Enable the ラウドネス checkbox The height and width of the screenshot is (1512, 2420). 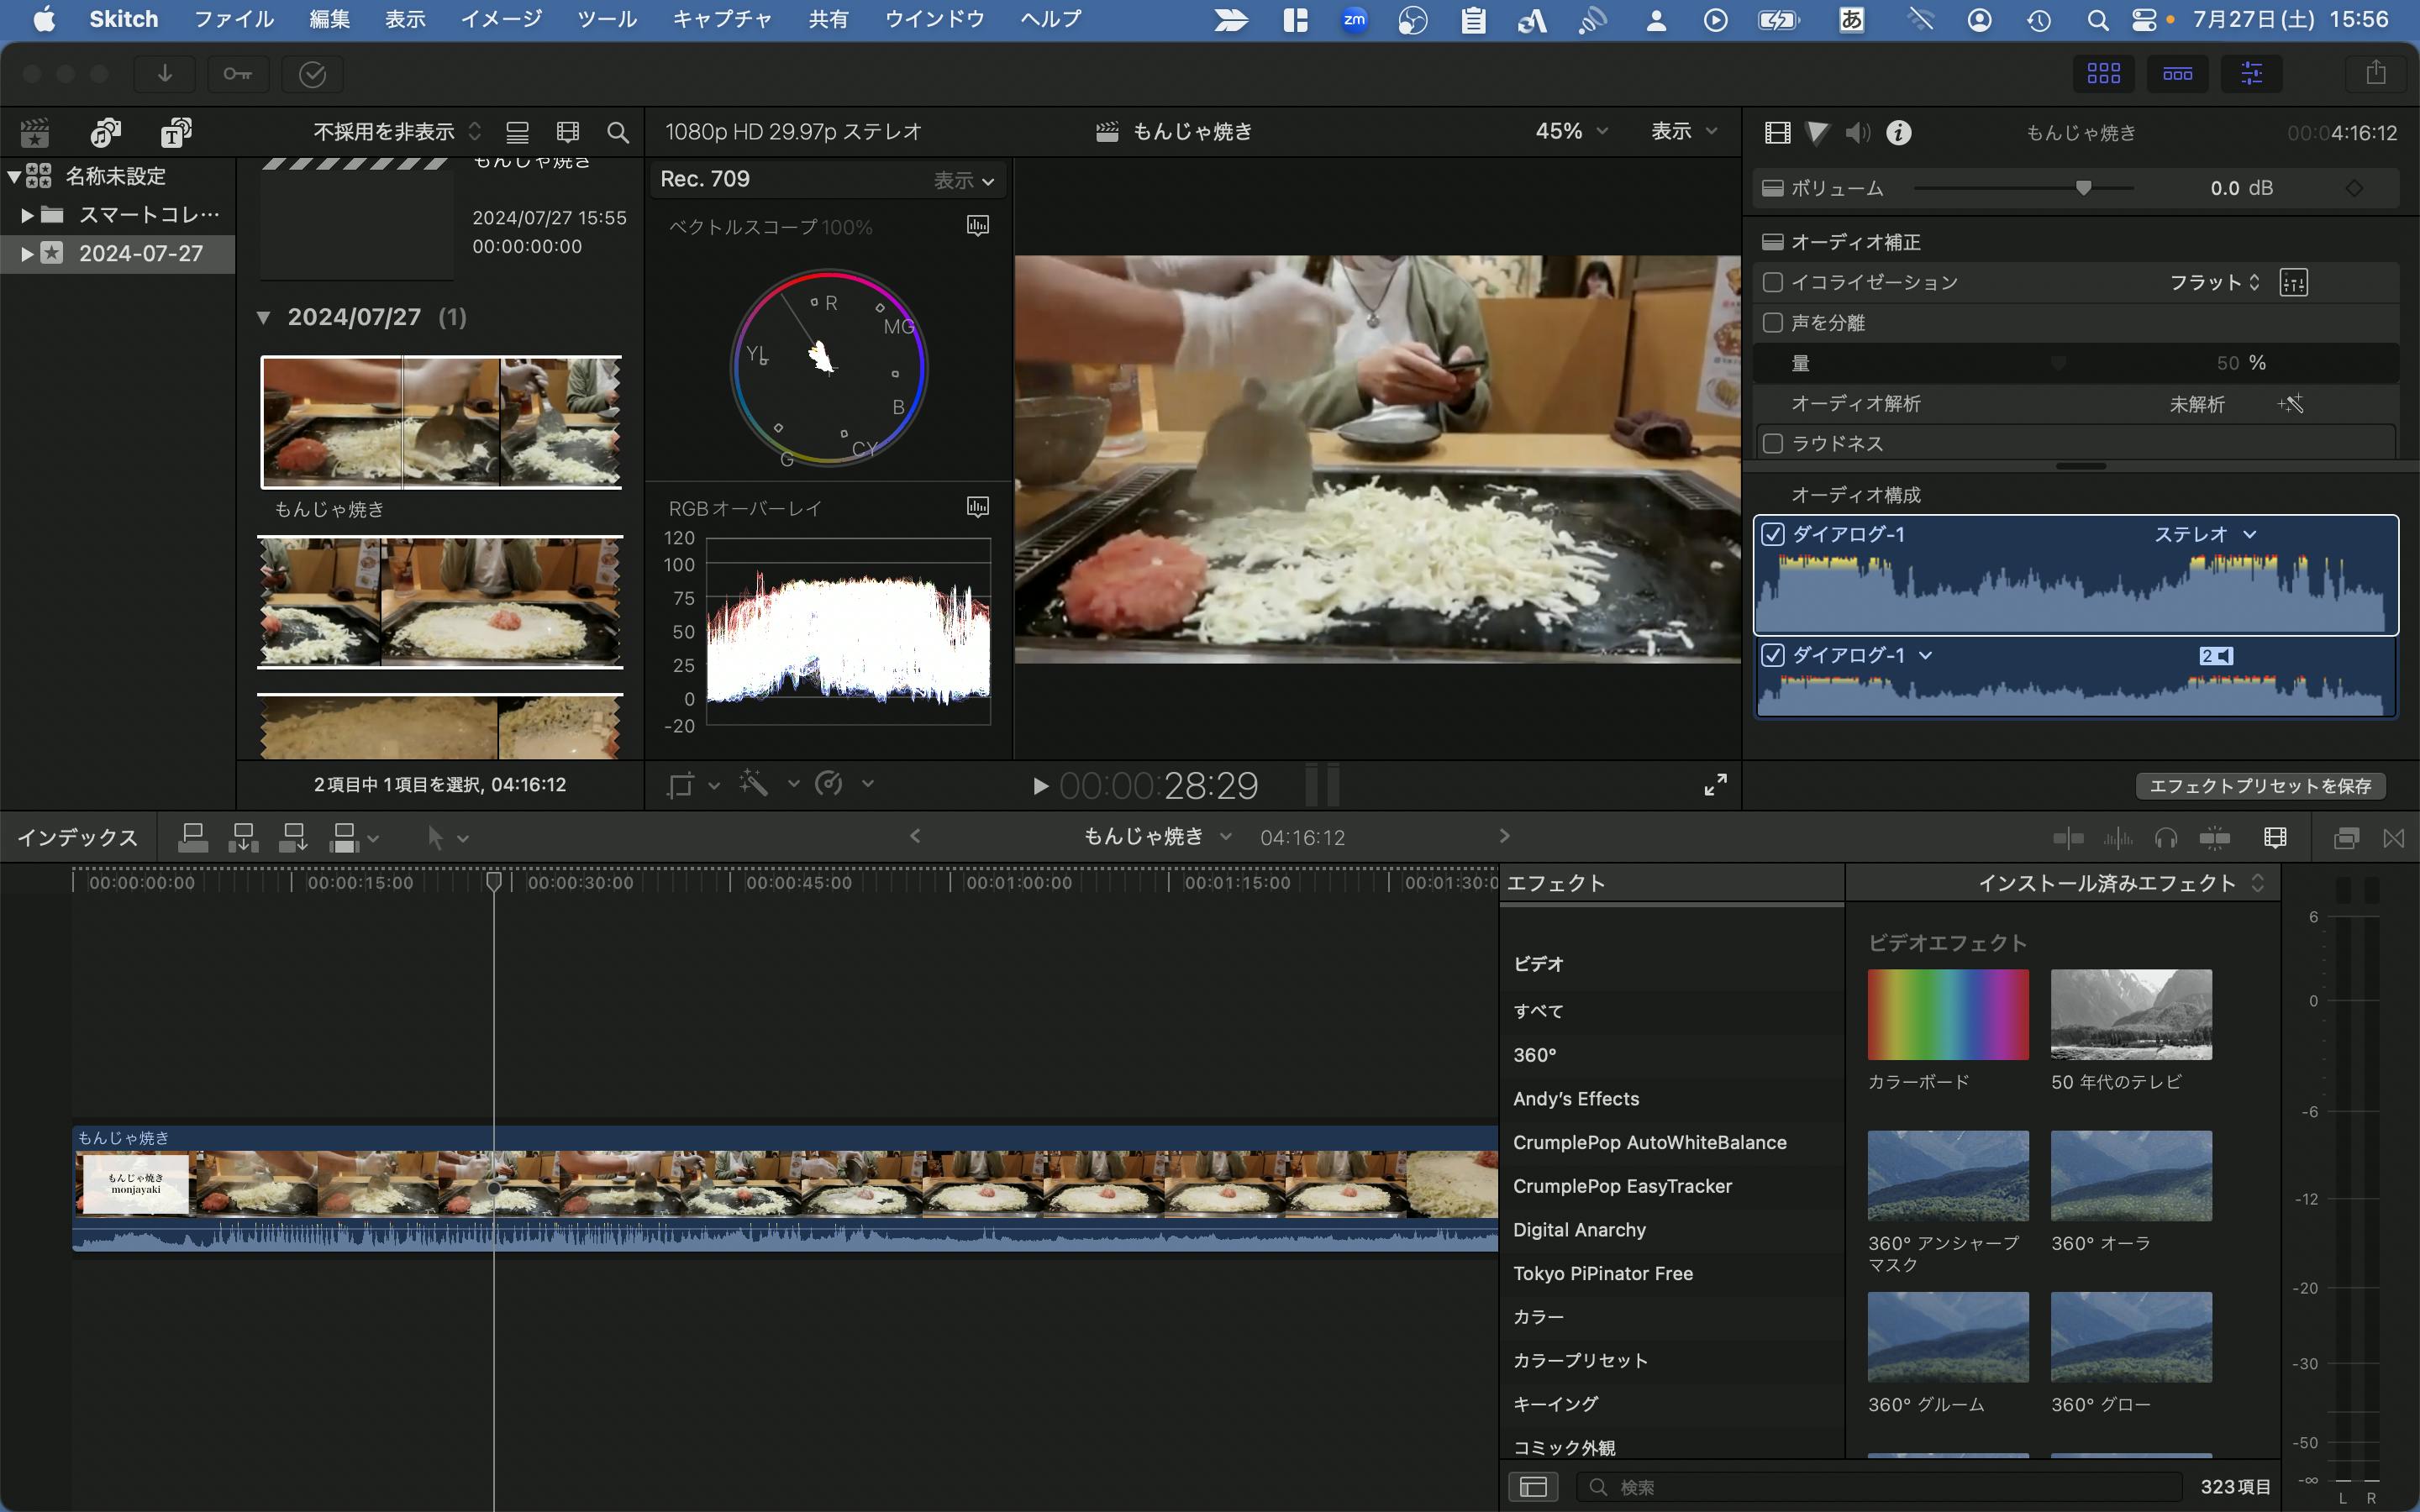(x=1773, y=443)
